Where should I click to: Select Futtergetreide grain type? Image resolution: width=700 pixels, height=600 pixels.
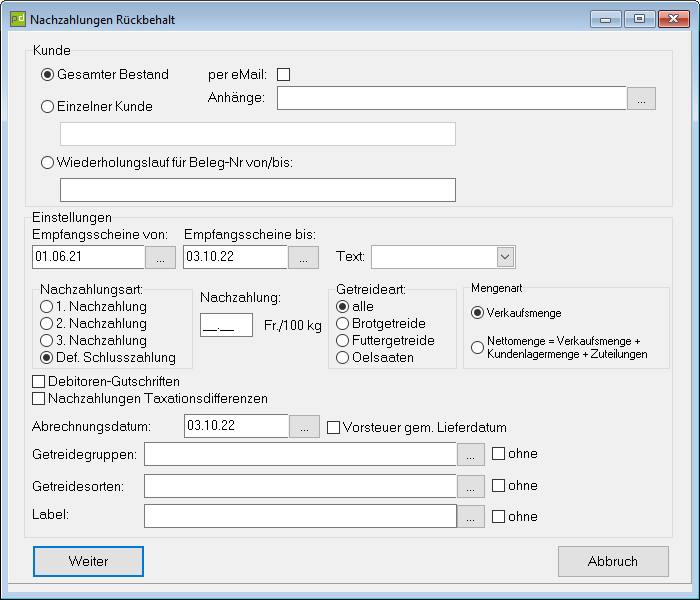click(x=342, y=341)
